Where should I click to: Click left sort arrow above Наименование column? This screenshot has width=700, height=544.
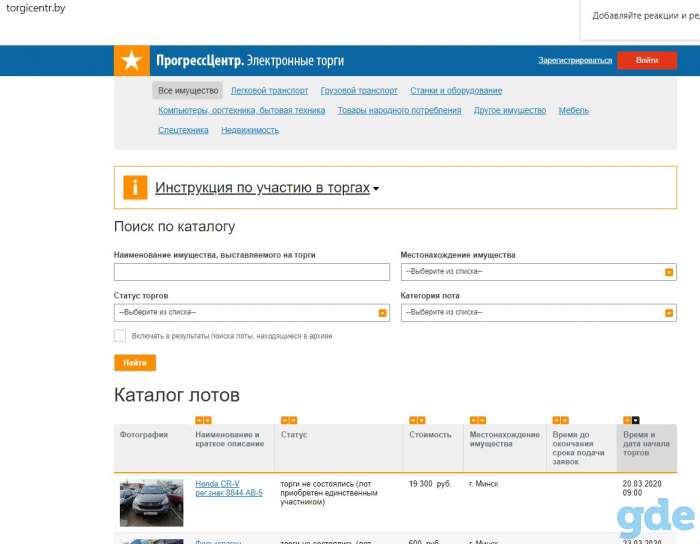200,420
